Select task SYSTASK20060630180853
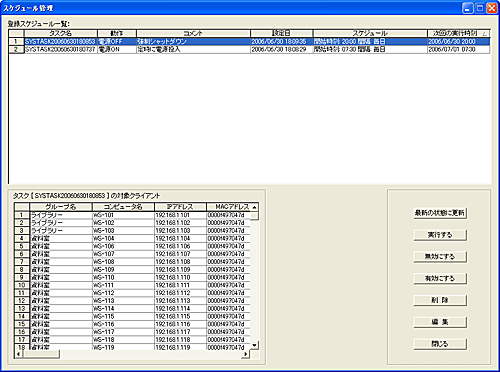 [61, 42]
